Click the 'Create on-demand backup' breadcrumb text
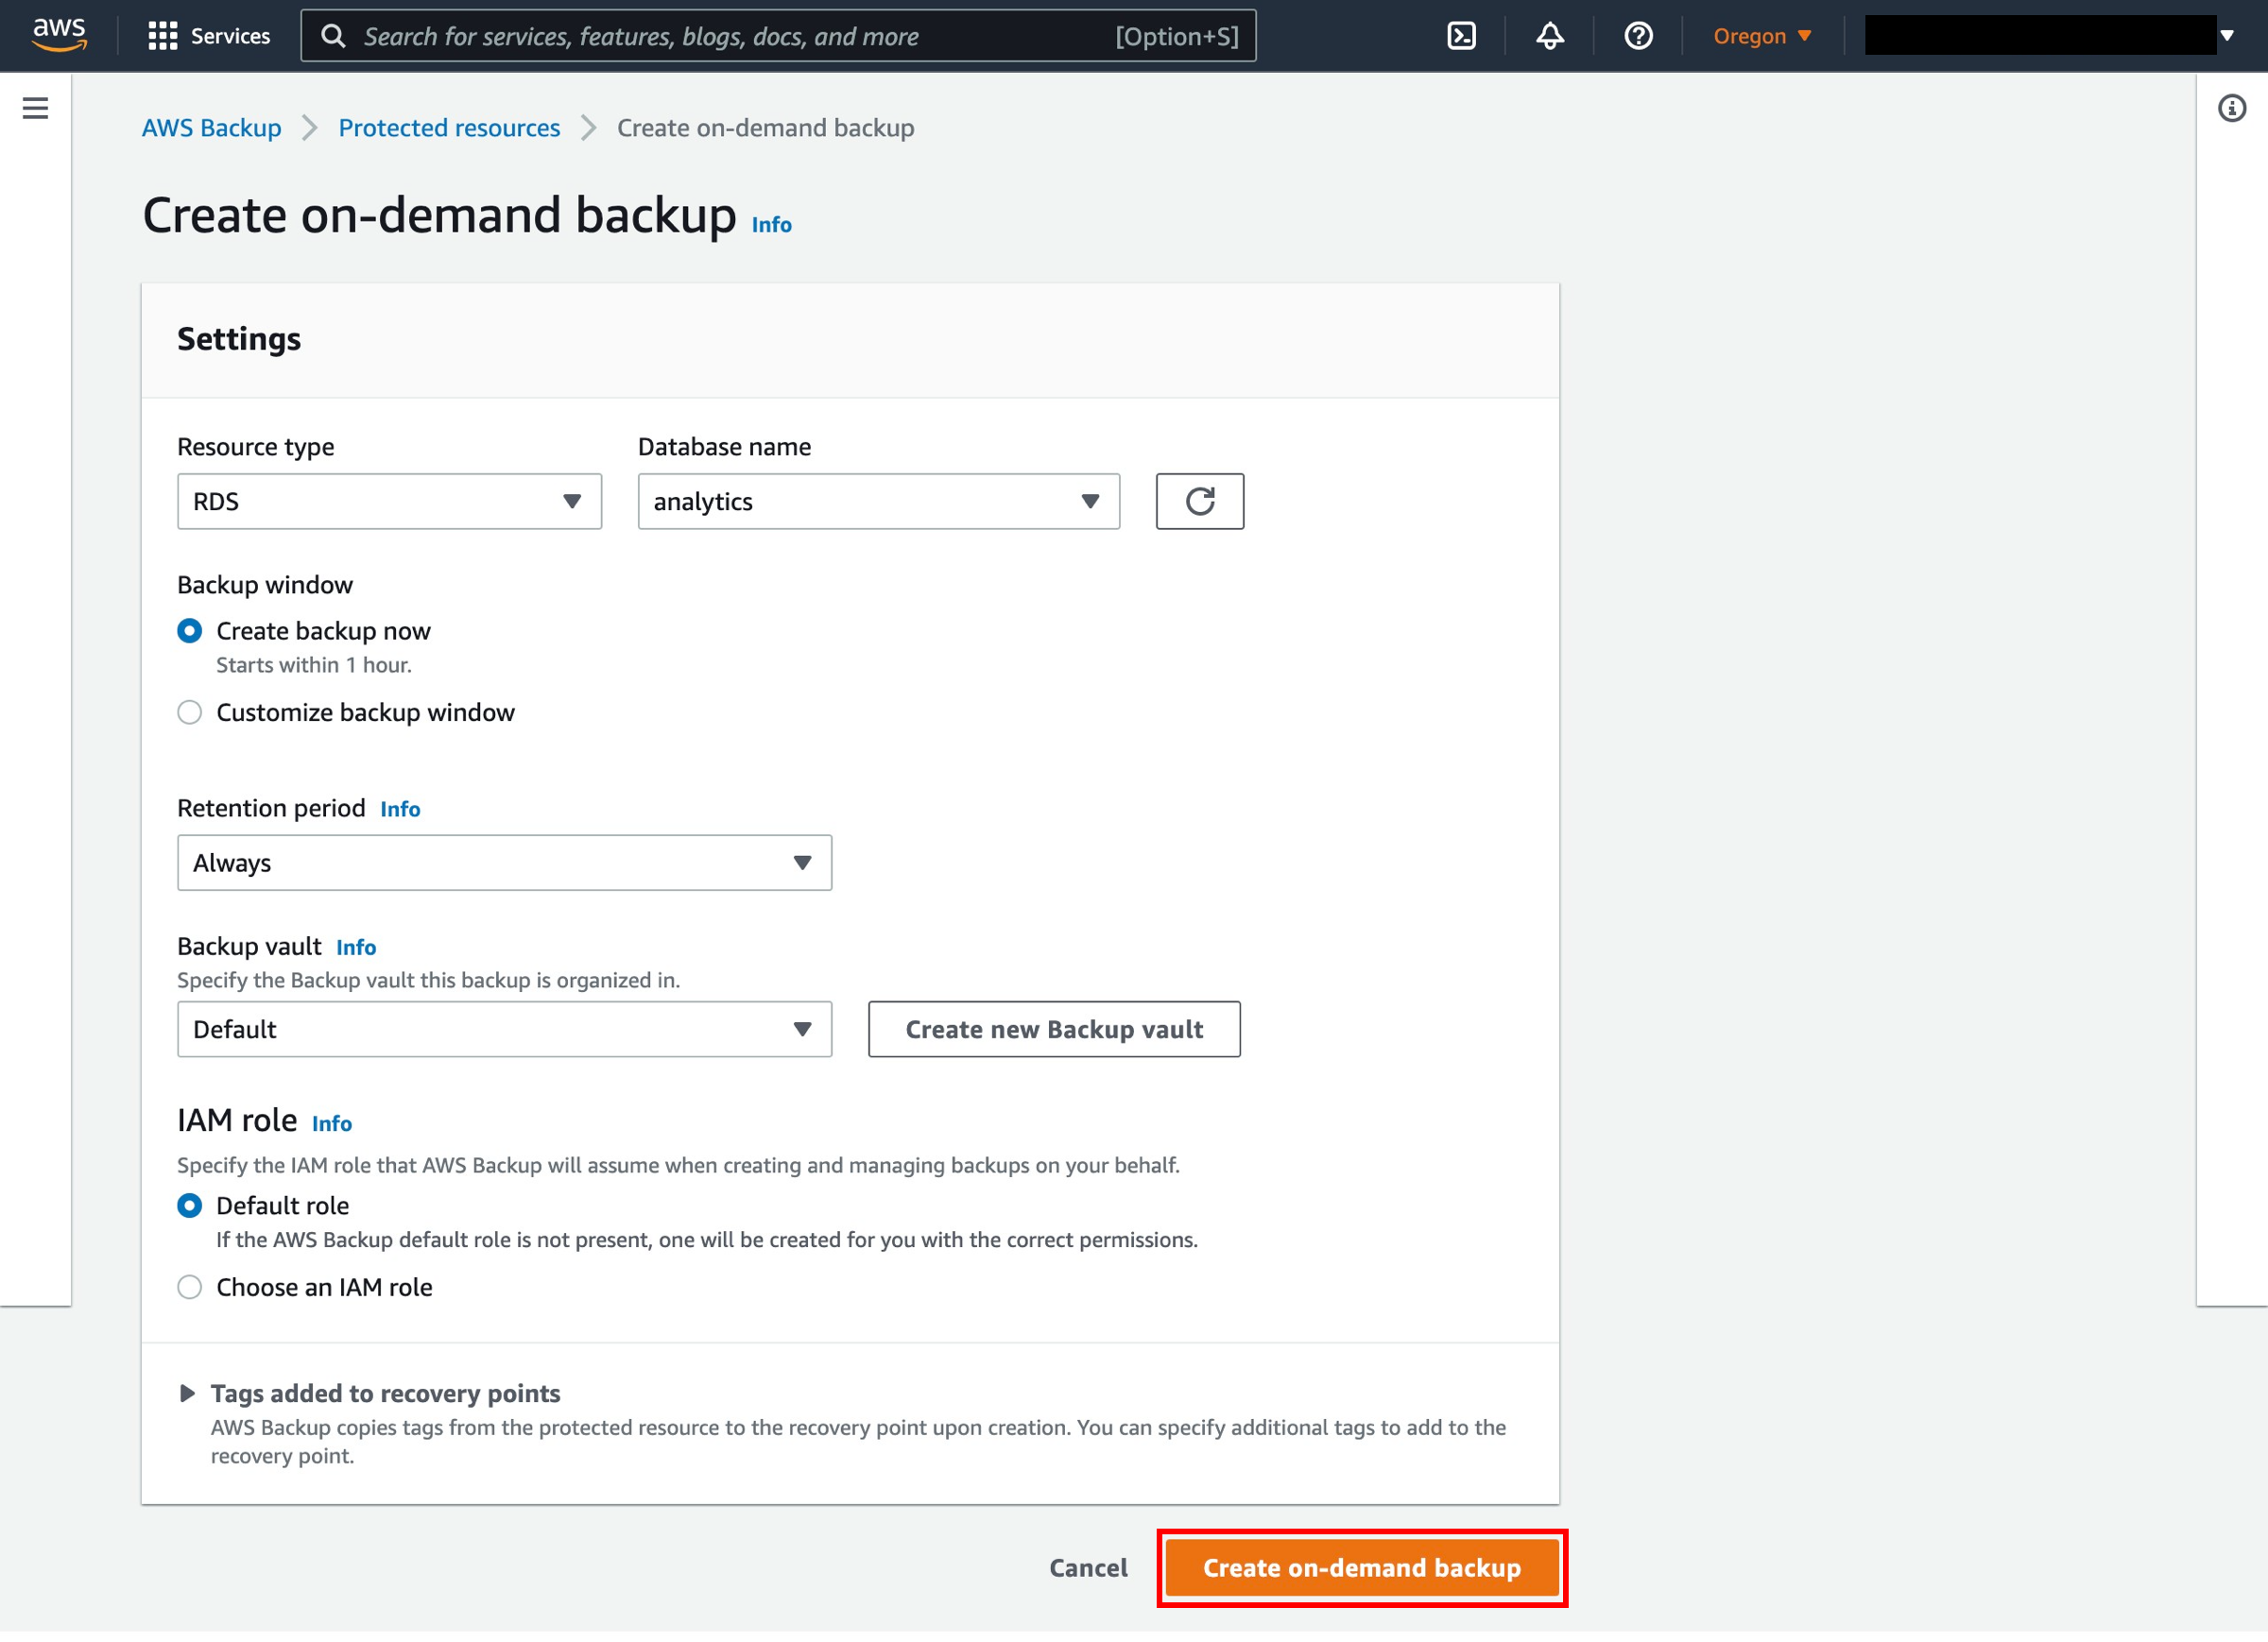 coord(765,128)
